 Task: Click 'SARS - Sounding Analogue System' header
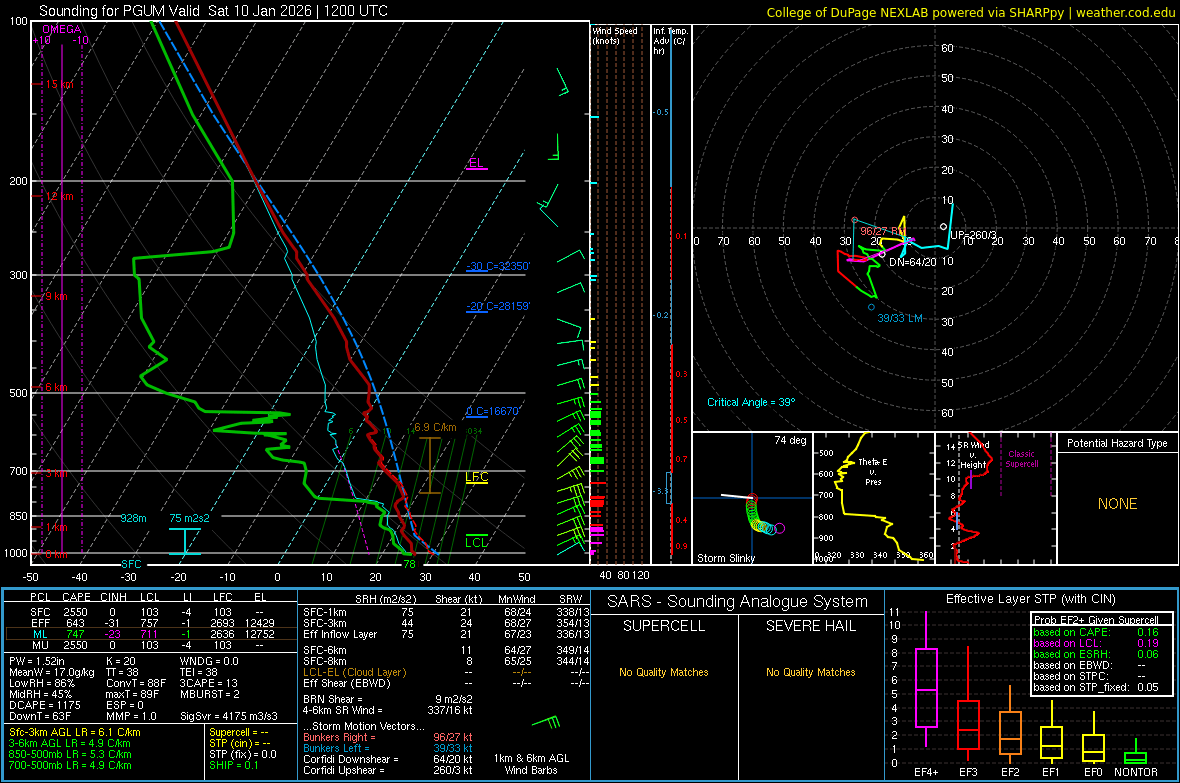pos(737,602)
